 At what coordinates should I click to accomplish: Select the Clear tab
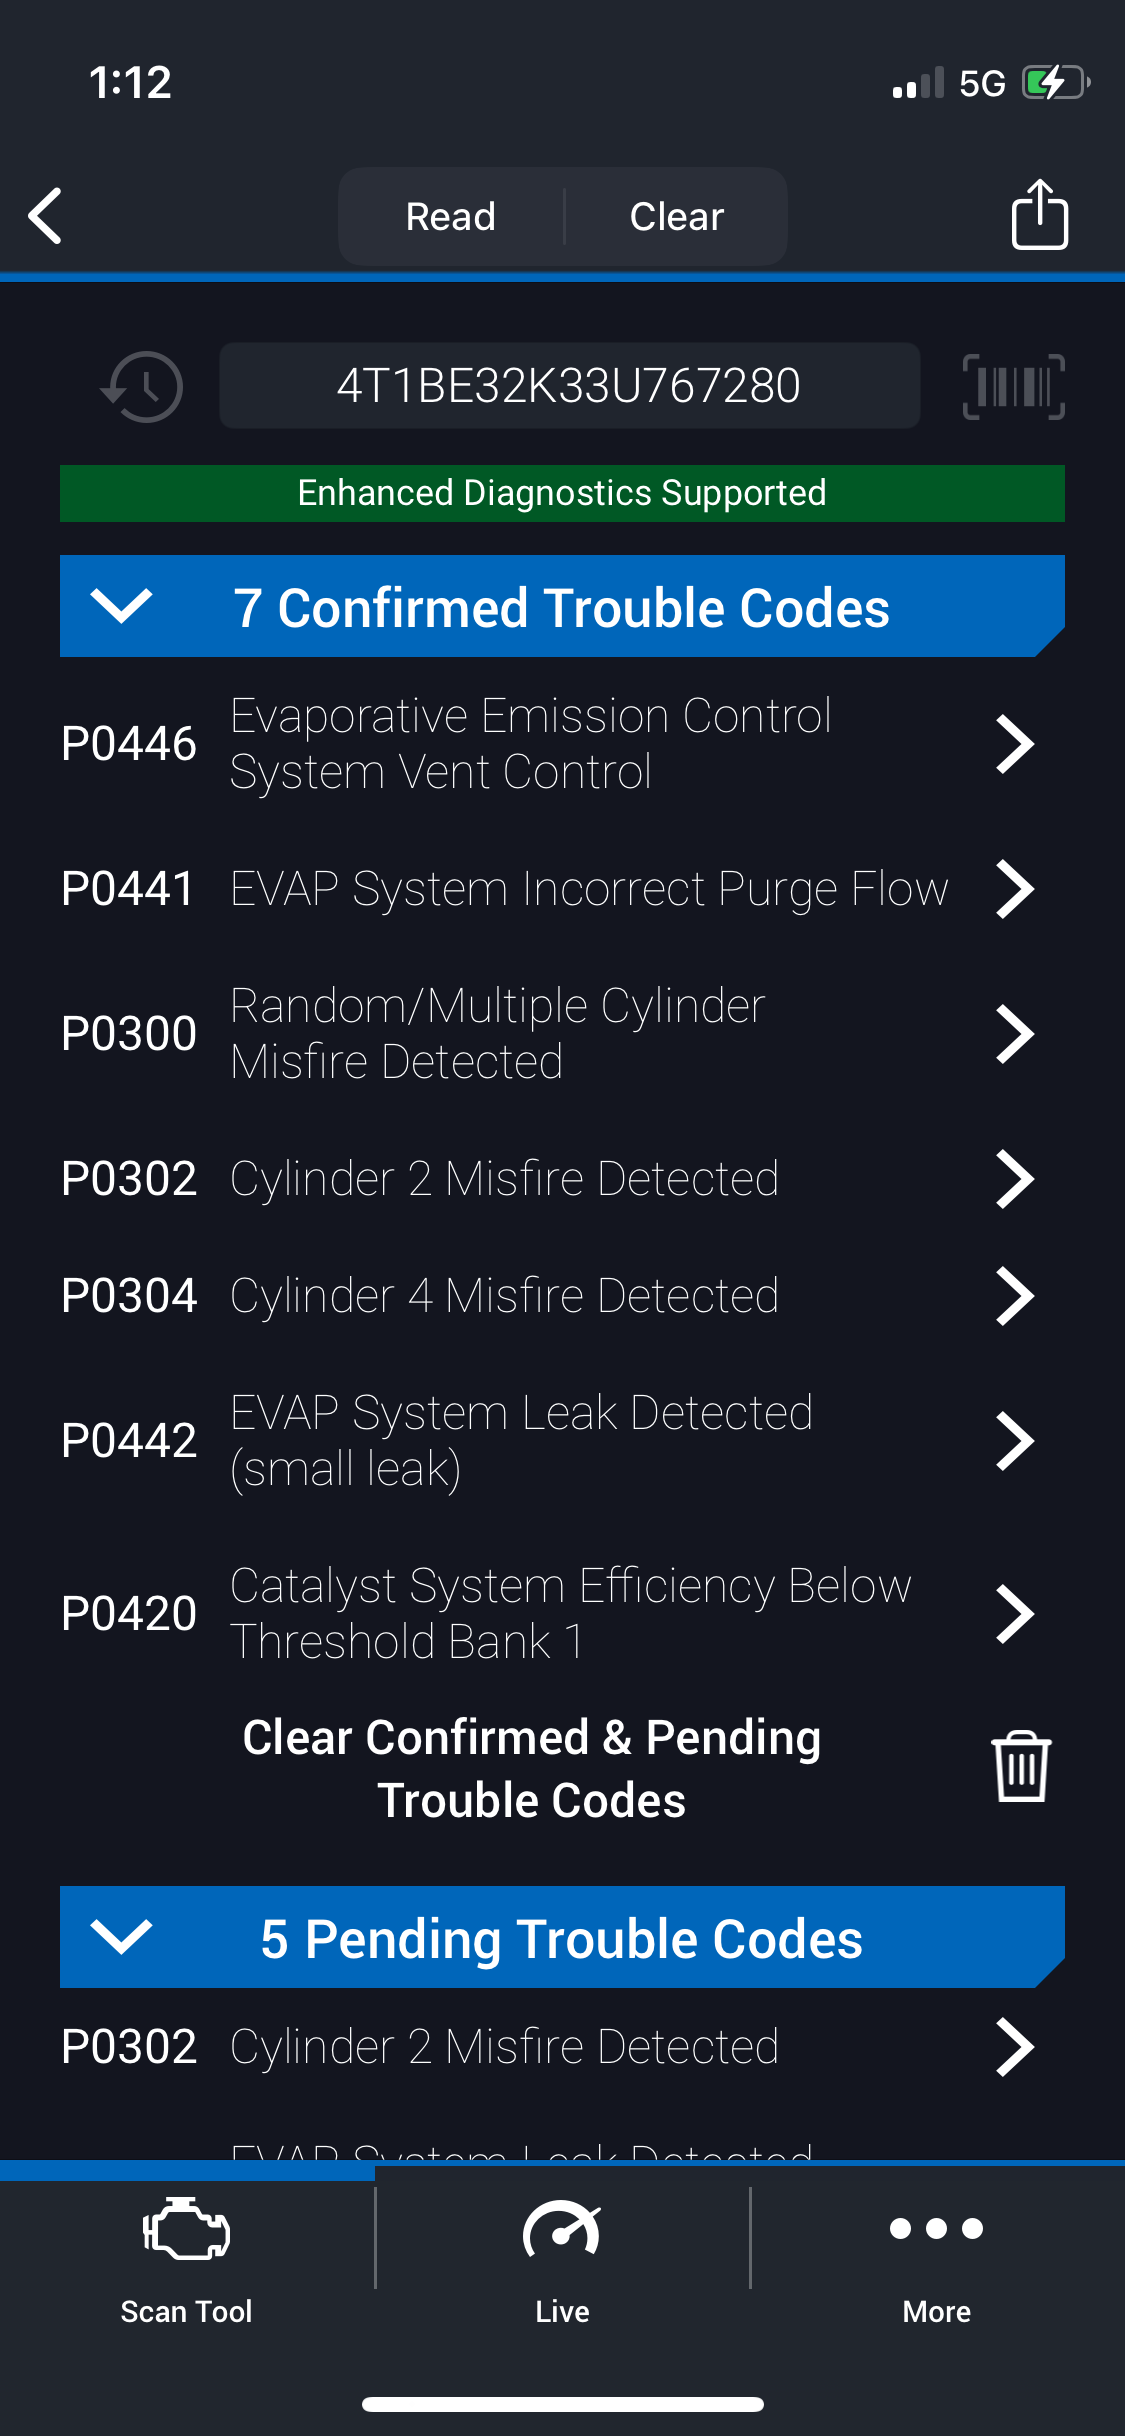pos(676,216)
